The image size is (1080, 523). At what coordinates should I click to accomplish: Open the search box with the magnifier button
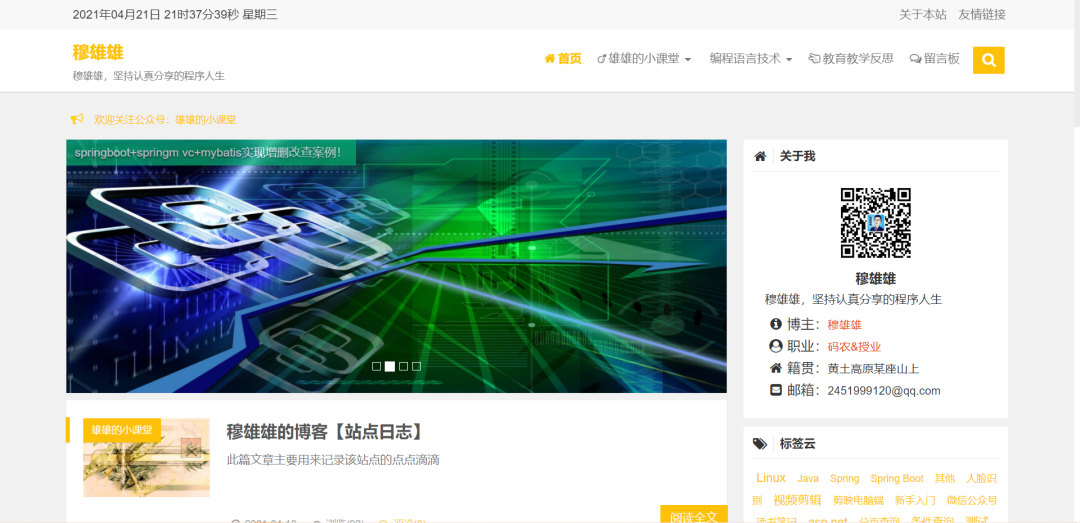[988, 60]
